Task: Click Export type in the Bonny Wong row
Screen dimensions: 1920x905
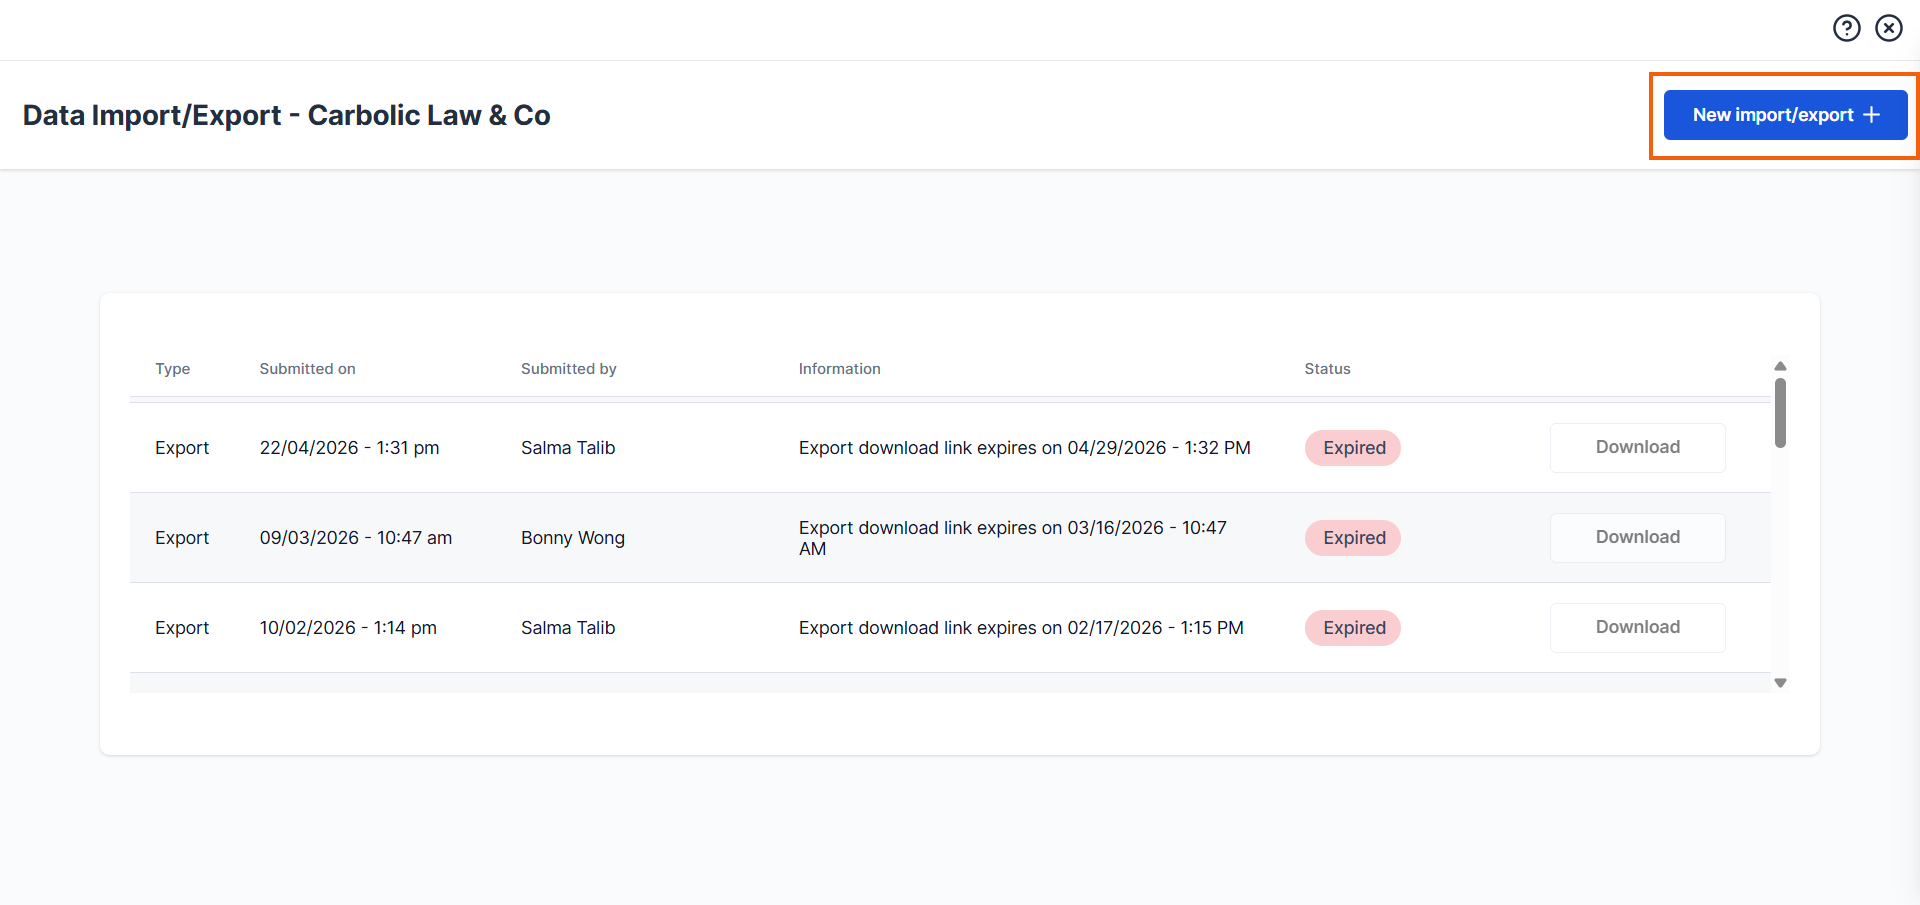Action: pos(182,538)
